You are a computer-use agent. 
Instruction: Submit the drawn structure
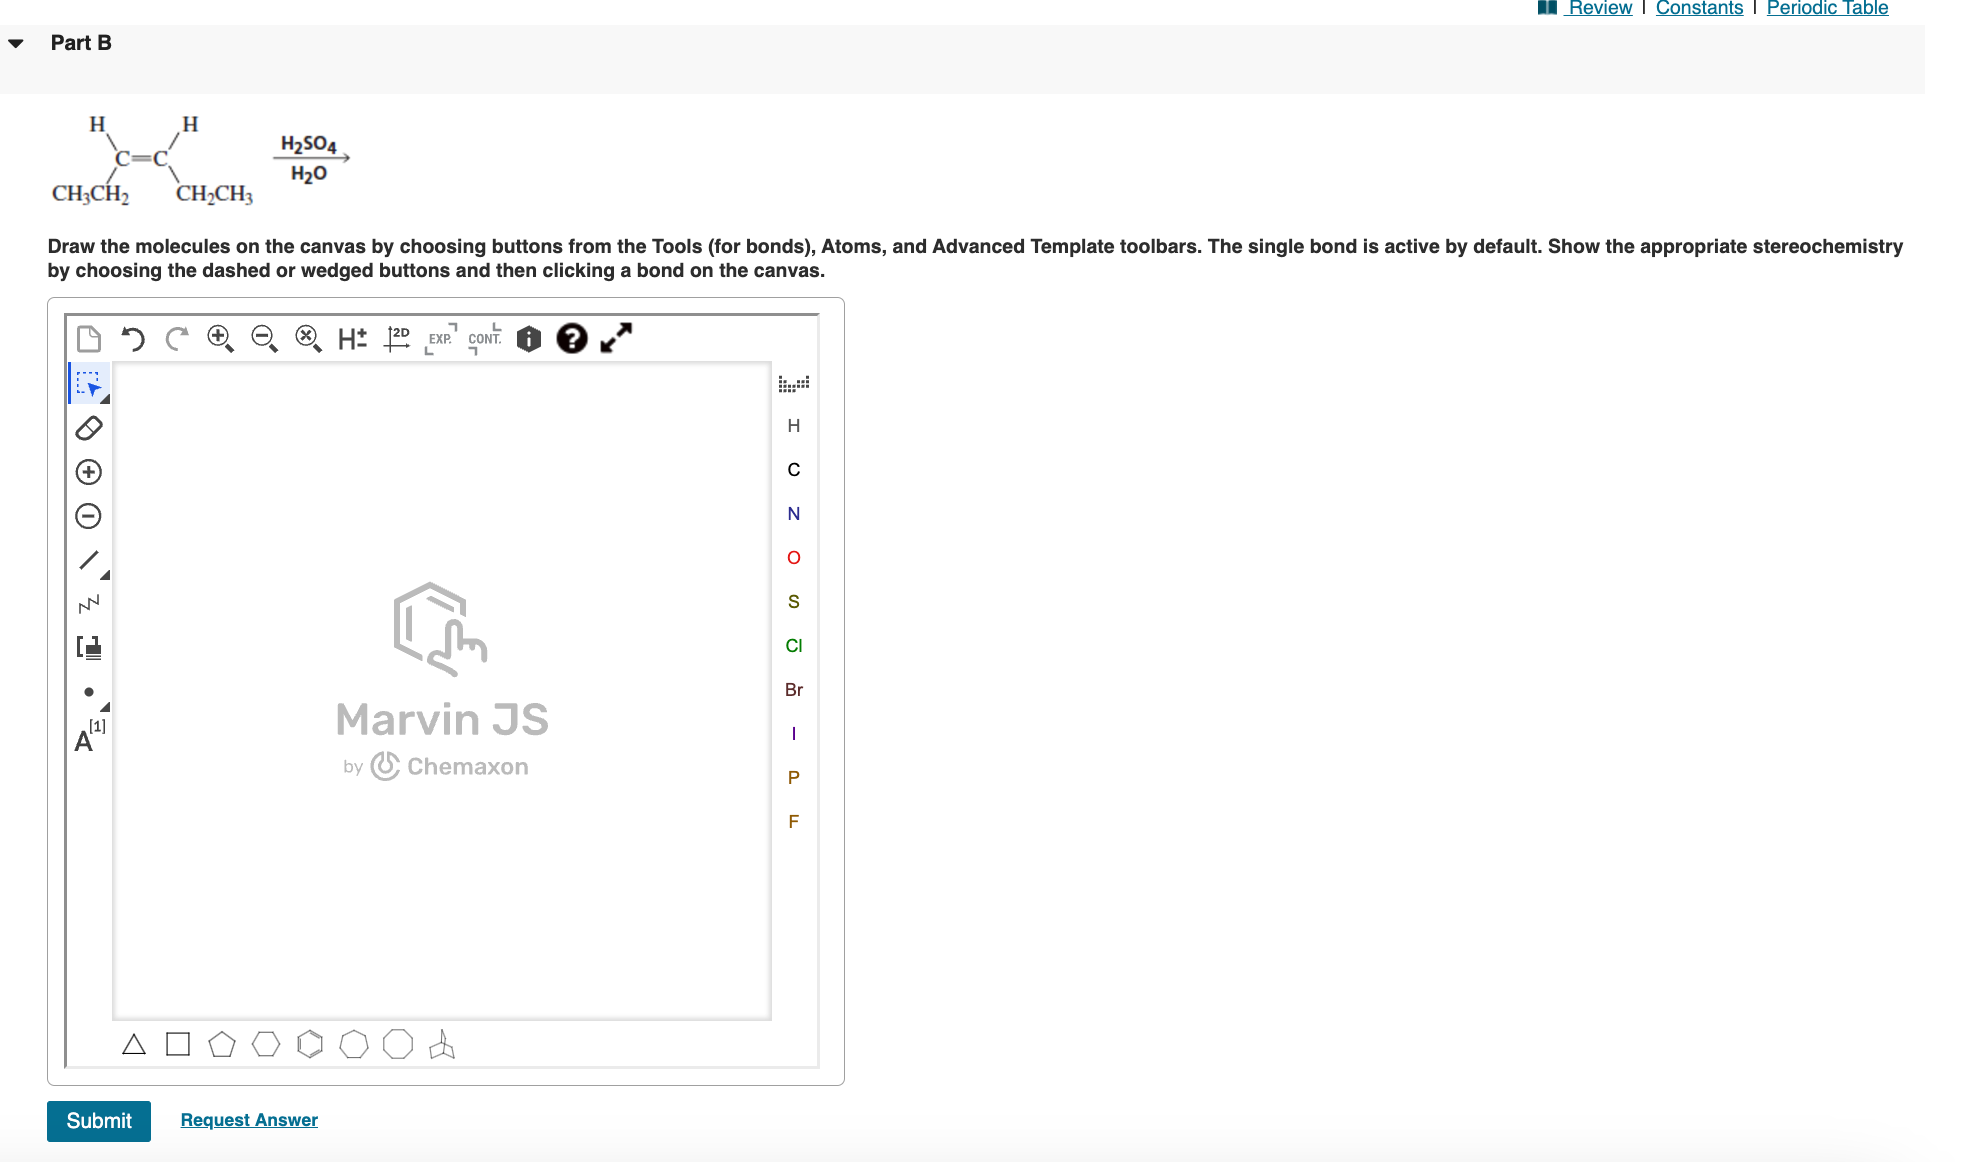pyautogui.click(x=98, y=1120)
